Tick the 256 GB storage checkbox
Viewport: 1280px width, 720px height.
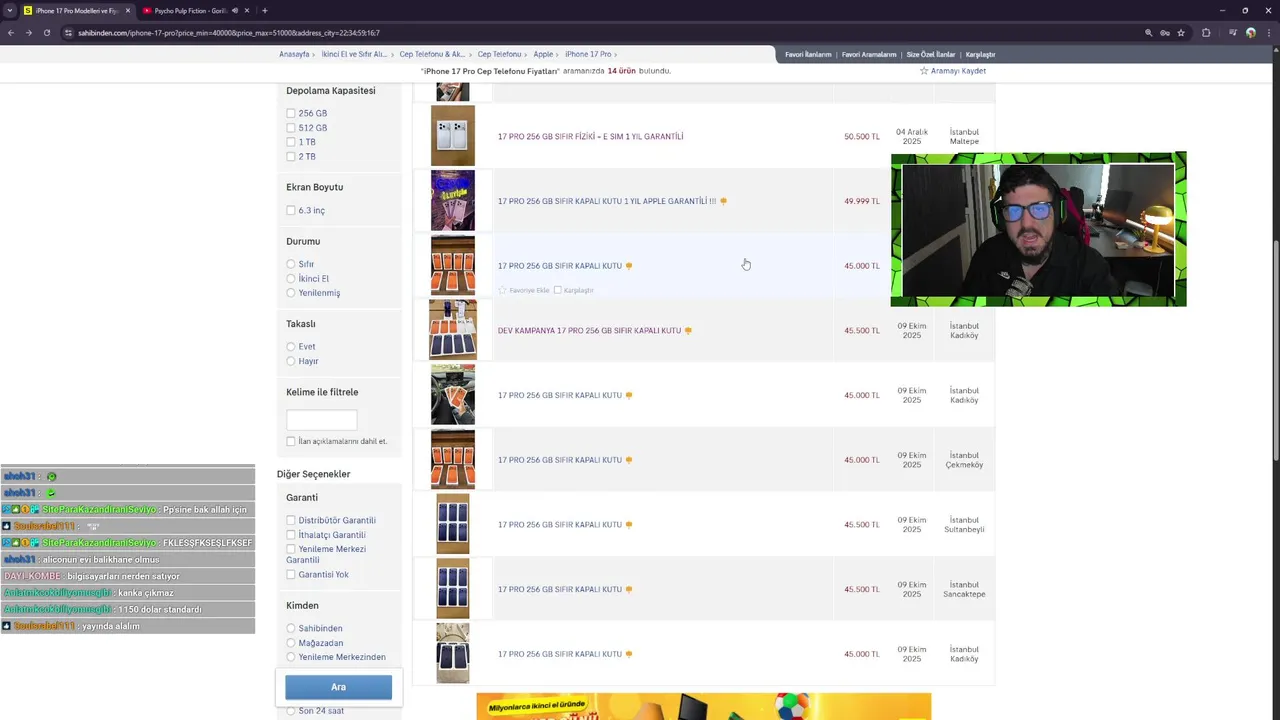click(291, 114)
